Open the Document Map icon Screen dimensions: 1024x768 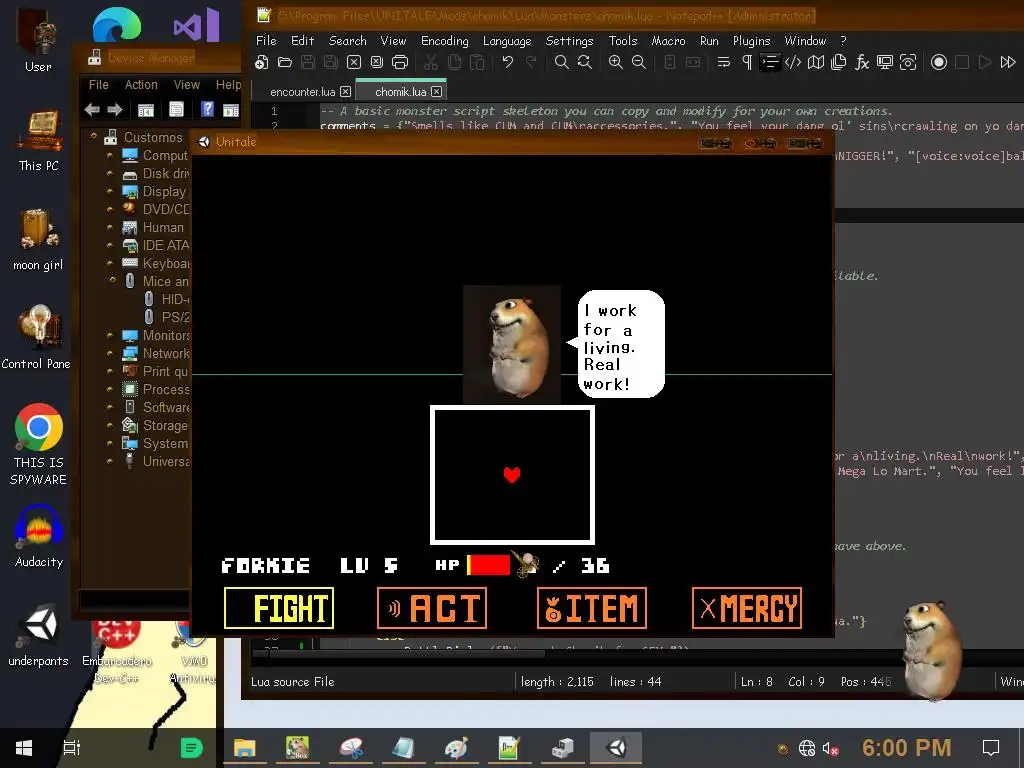coord(816,62)
